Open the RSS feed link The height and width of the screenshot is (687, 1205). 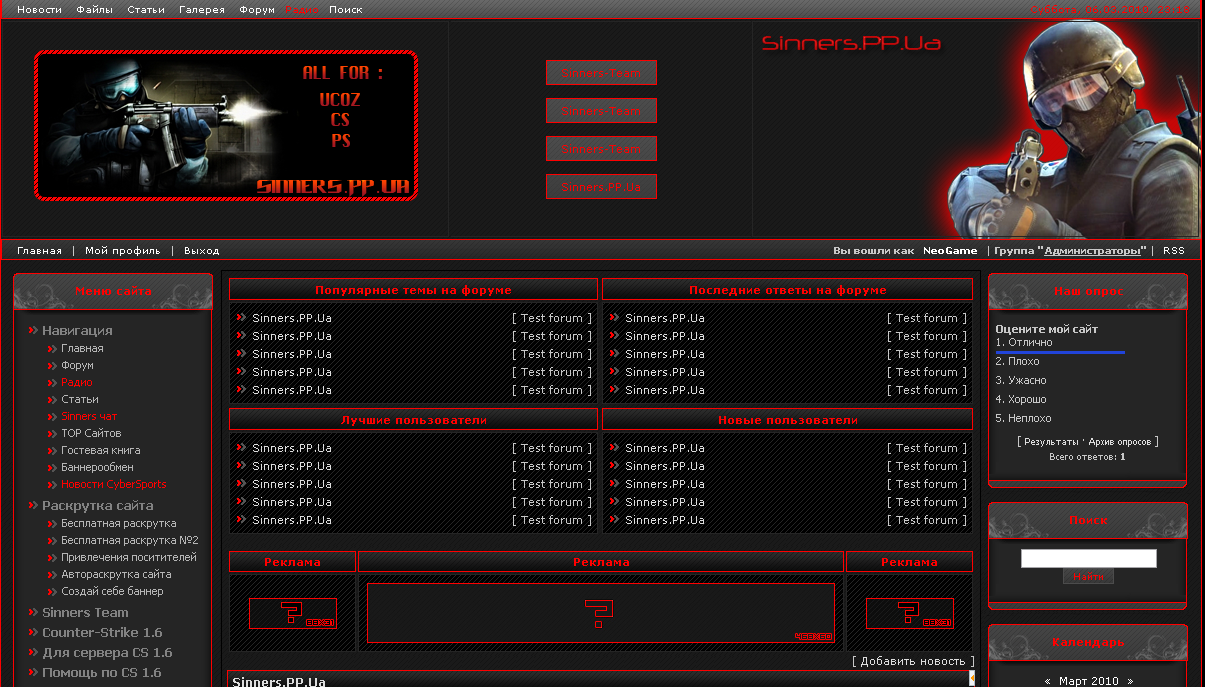tap(1173, 251)
